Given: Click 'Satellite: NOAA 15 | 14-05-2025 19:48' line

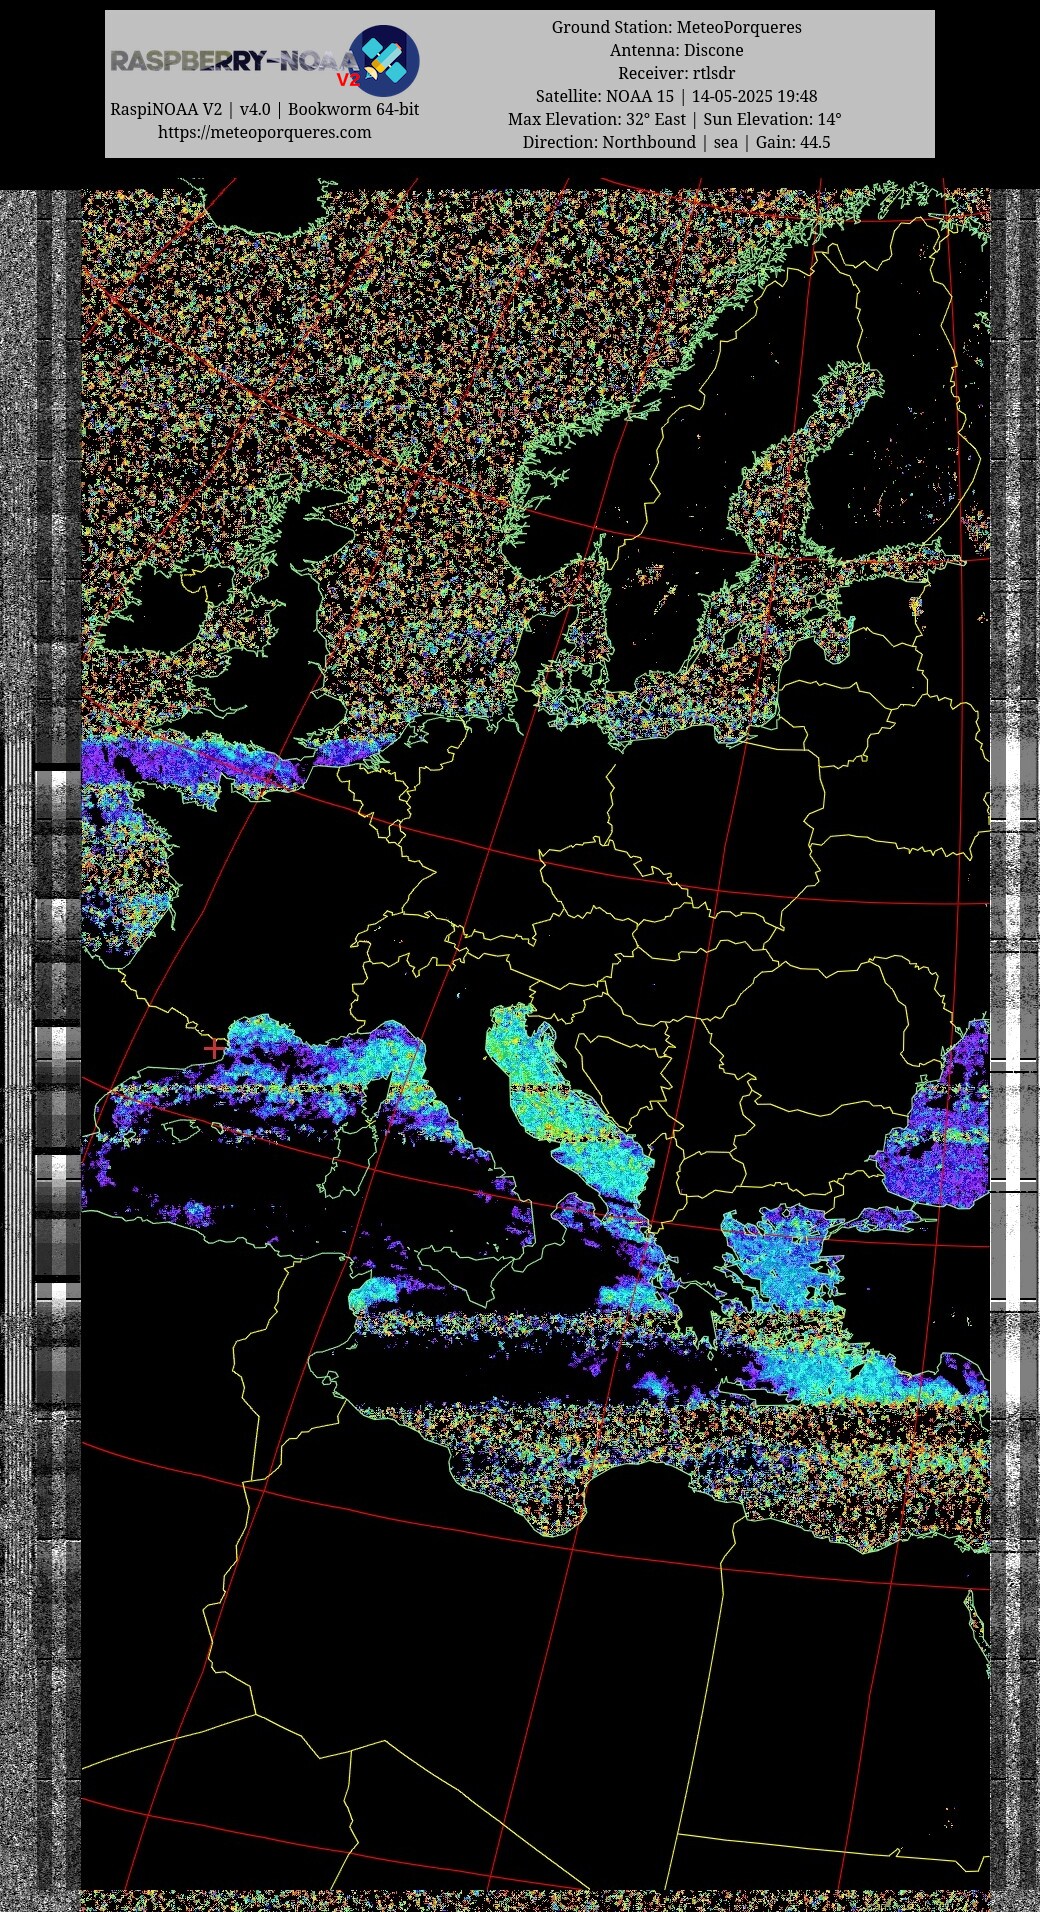Looking at the screenshot, I should pos(677,96).
